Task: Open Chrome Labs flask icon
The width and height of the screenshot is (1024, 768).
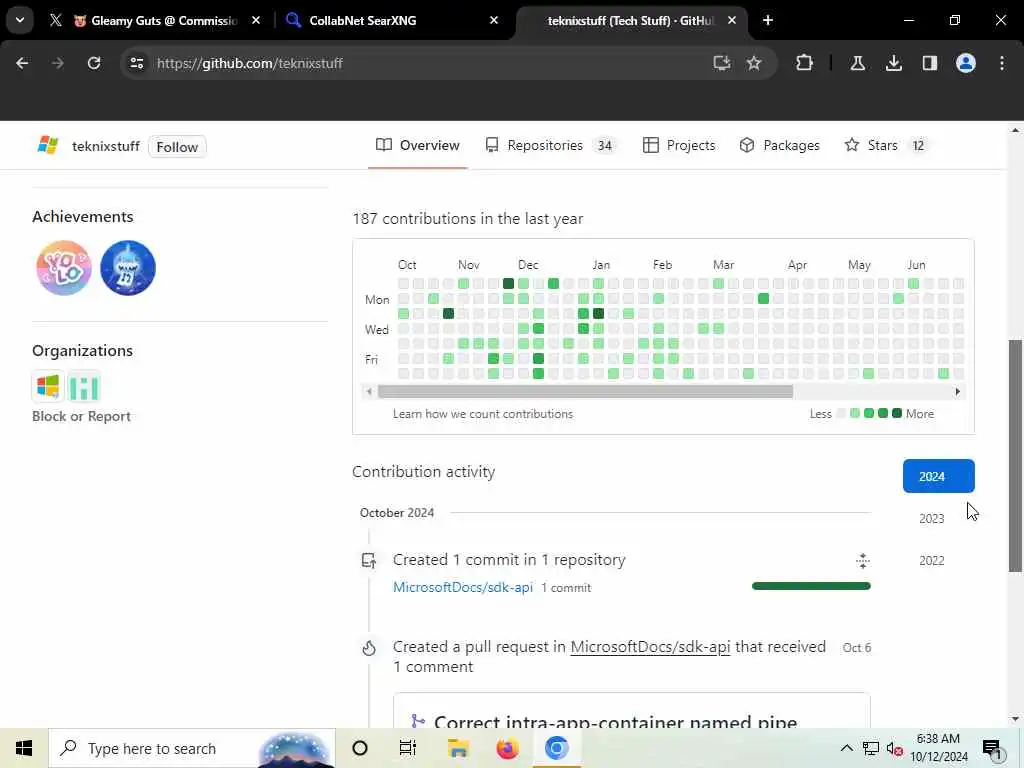Action: click(857, 63)
